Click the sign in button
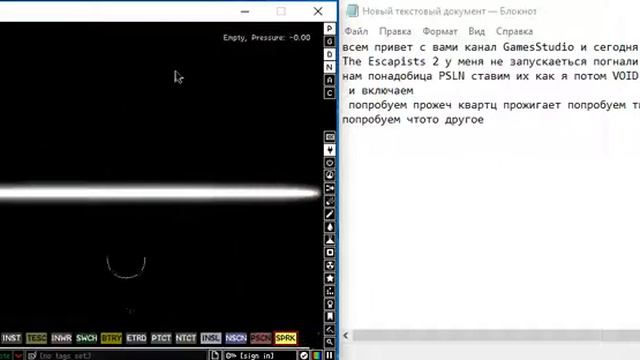The height and width of the screenshot is (360, 640). click(x=260, y=356)
